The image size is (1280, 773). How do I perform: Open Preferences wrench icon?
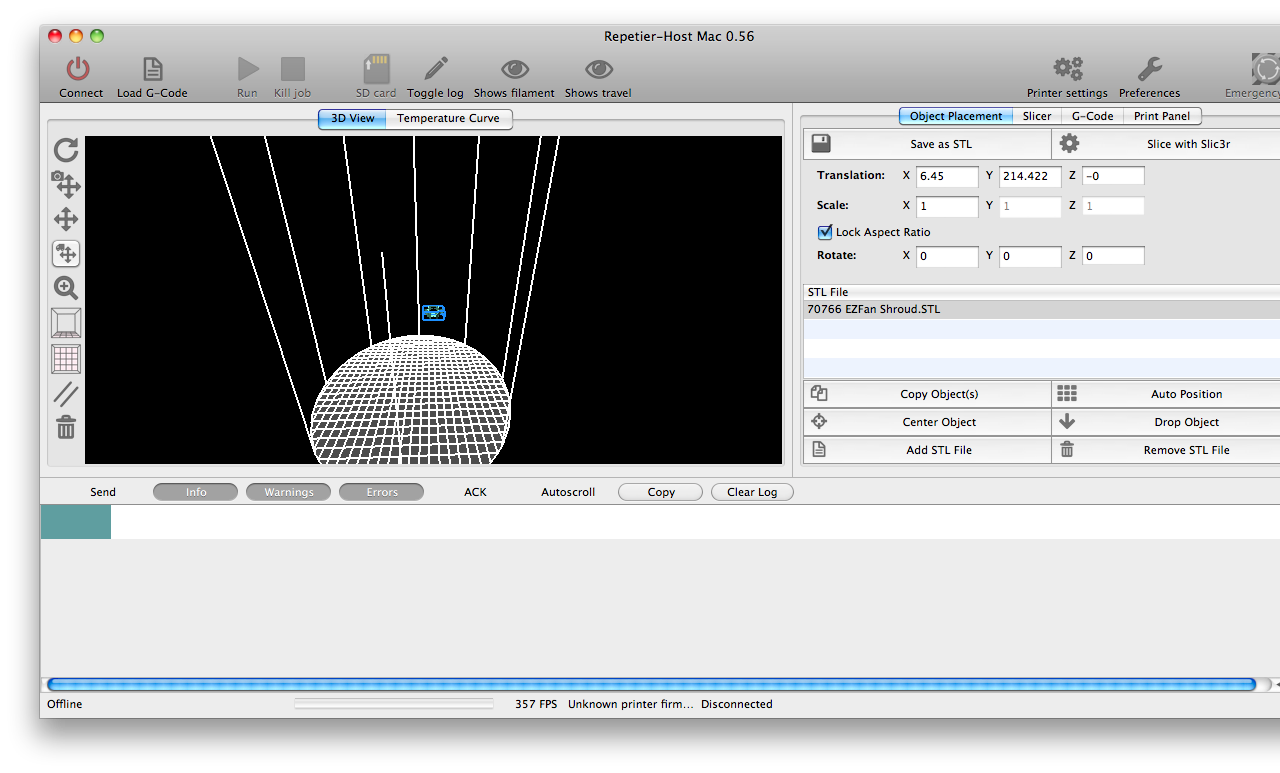1149,69
